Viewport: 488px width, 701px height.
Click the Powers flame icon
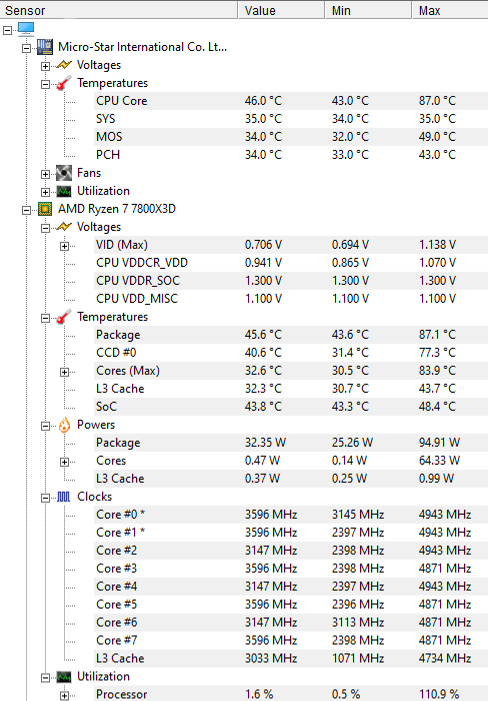pos(64,425)
